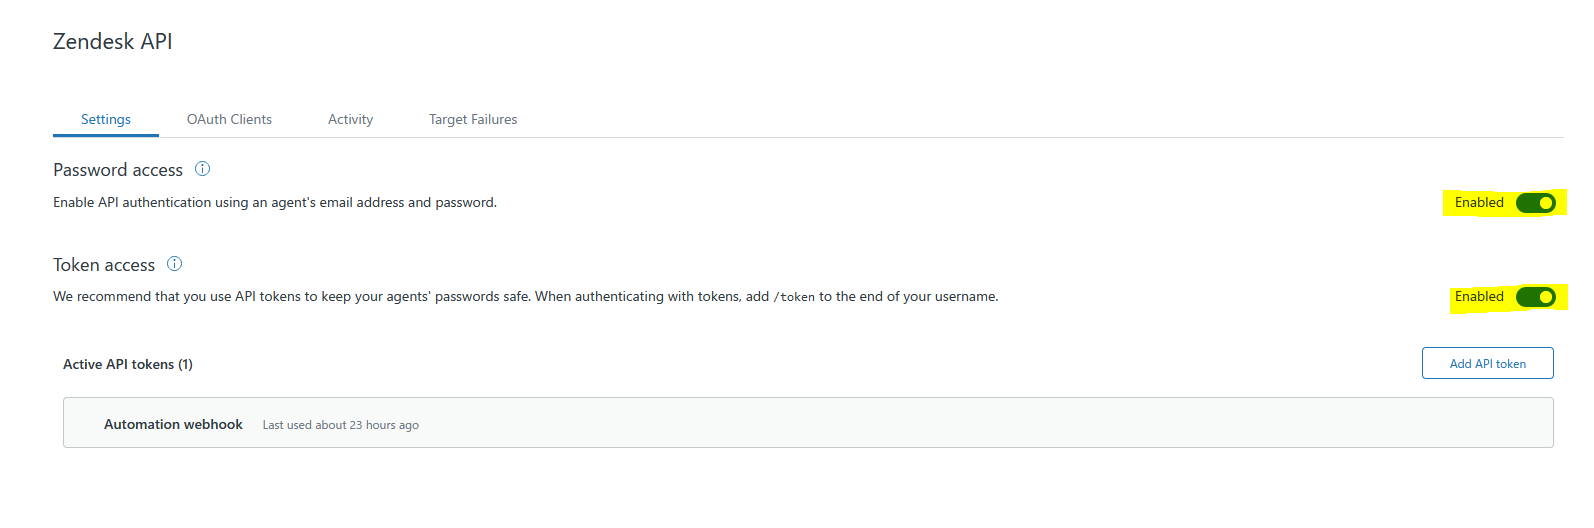This screenshot has height=528, width=1594.
Task: View the Activity tab
Action: (350, 119)
